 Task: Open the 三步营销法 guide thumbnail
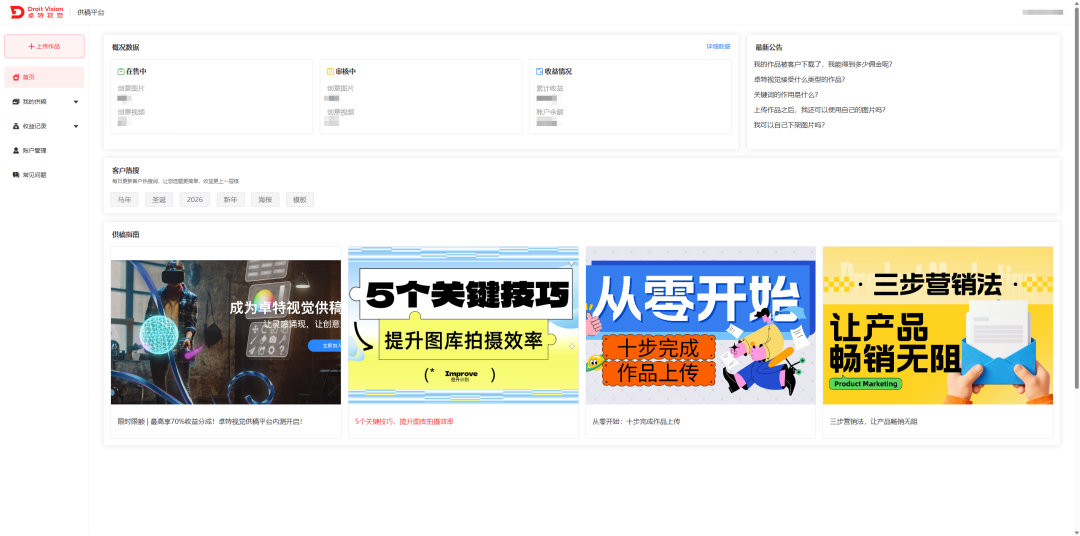pyautogui.click(x=938, y=325)
